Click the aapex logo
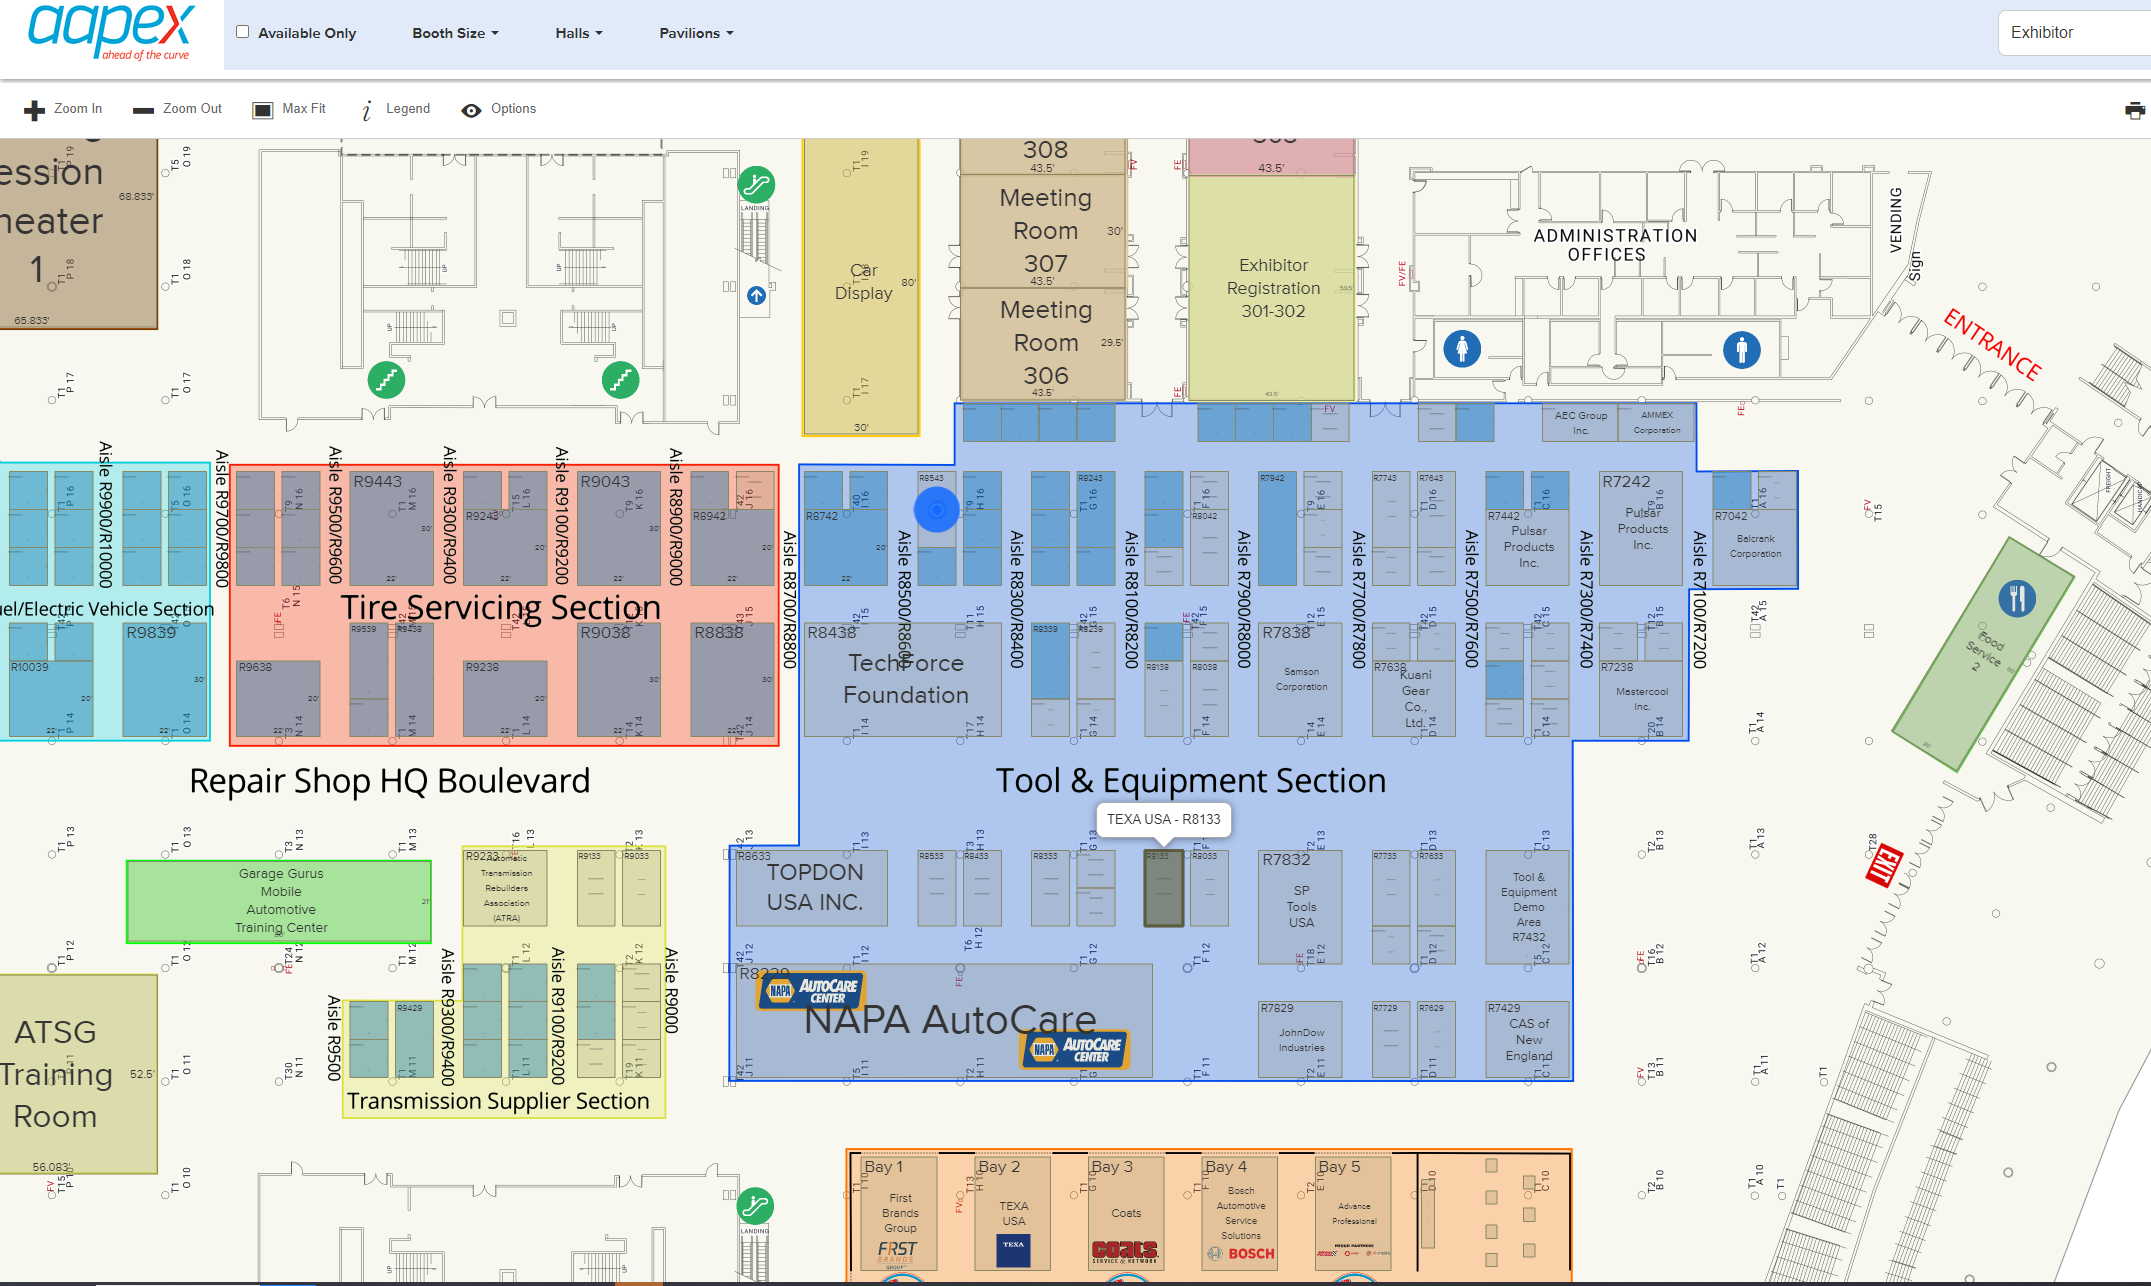Image resolution: width=2151 pixels, height=1286 pixels. pyautogui.click(x=112, y=32)
